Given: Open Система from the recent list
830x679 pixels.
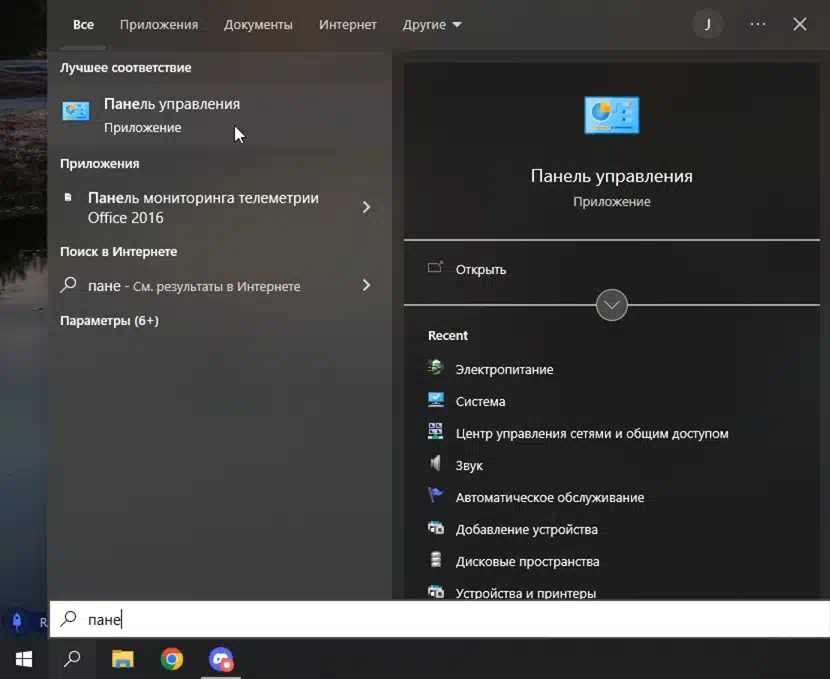Looking at the screenshot, I should pyautogui.click(x=480, y=401).
